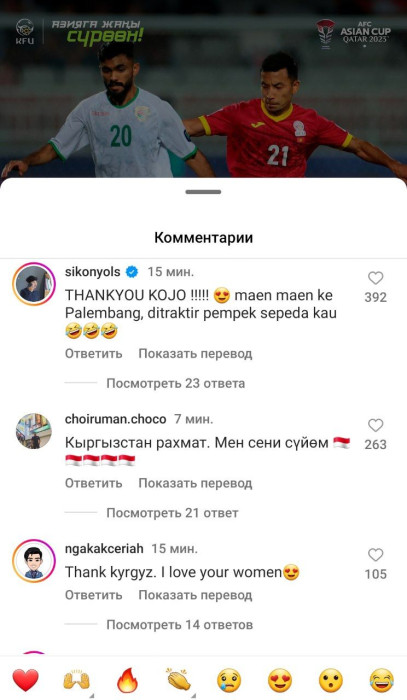Tap the heart on ngakakceriah's comment
The width and height of the screenshot is (407, 700).
click(375, 555)
